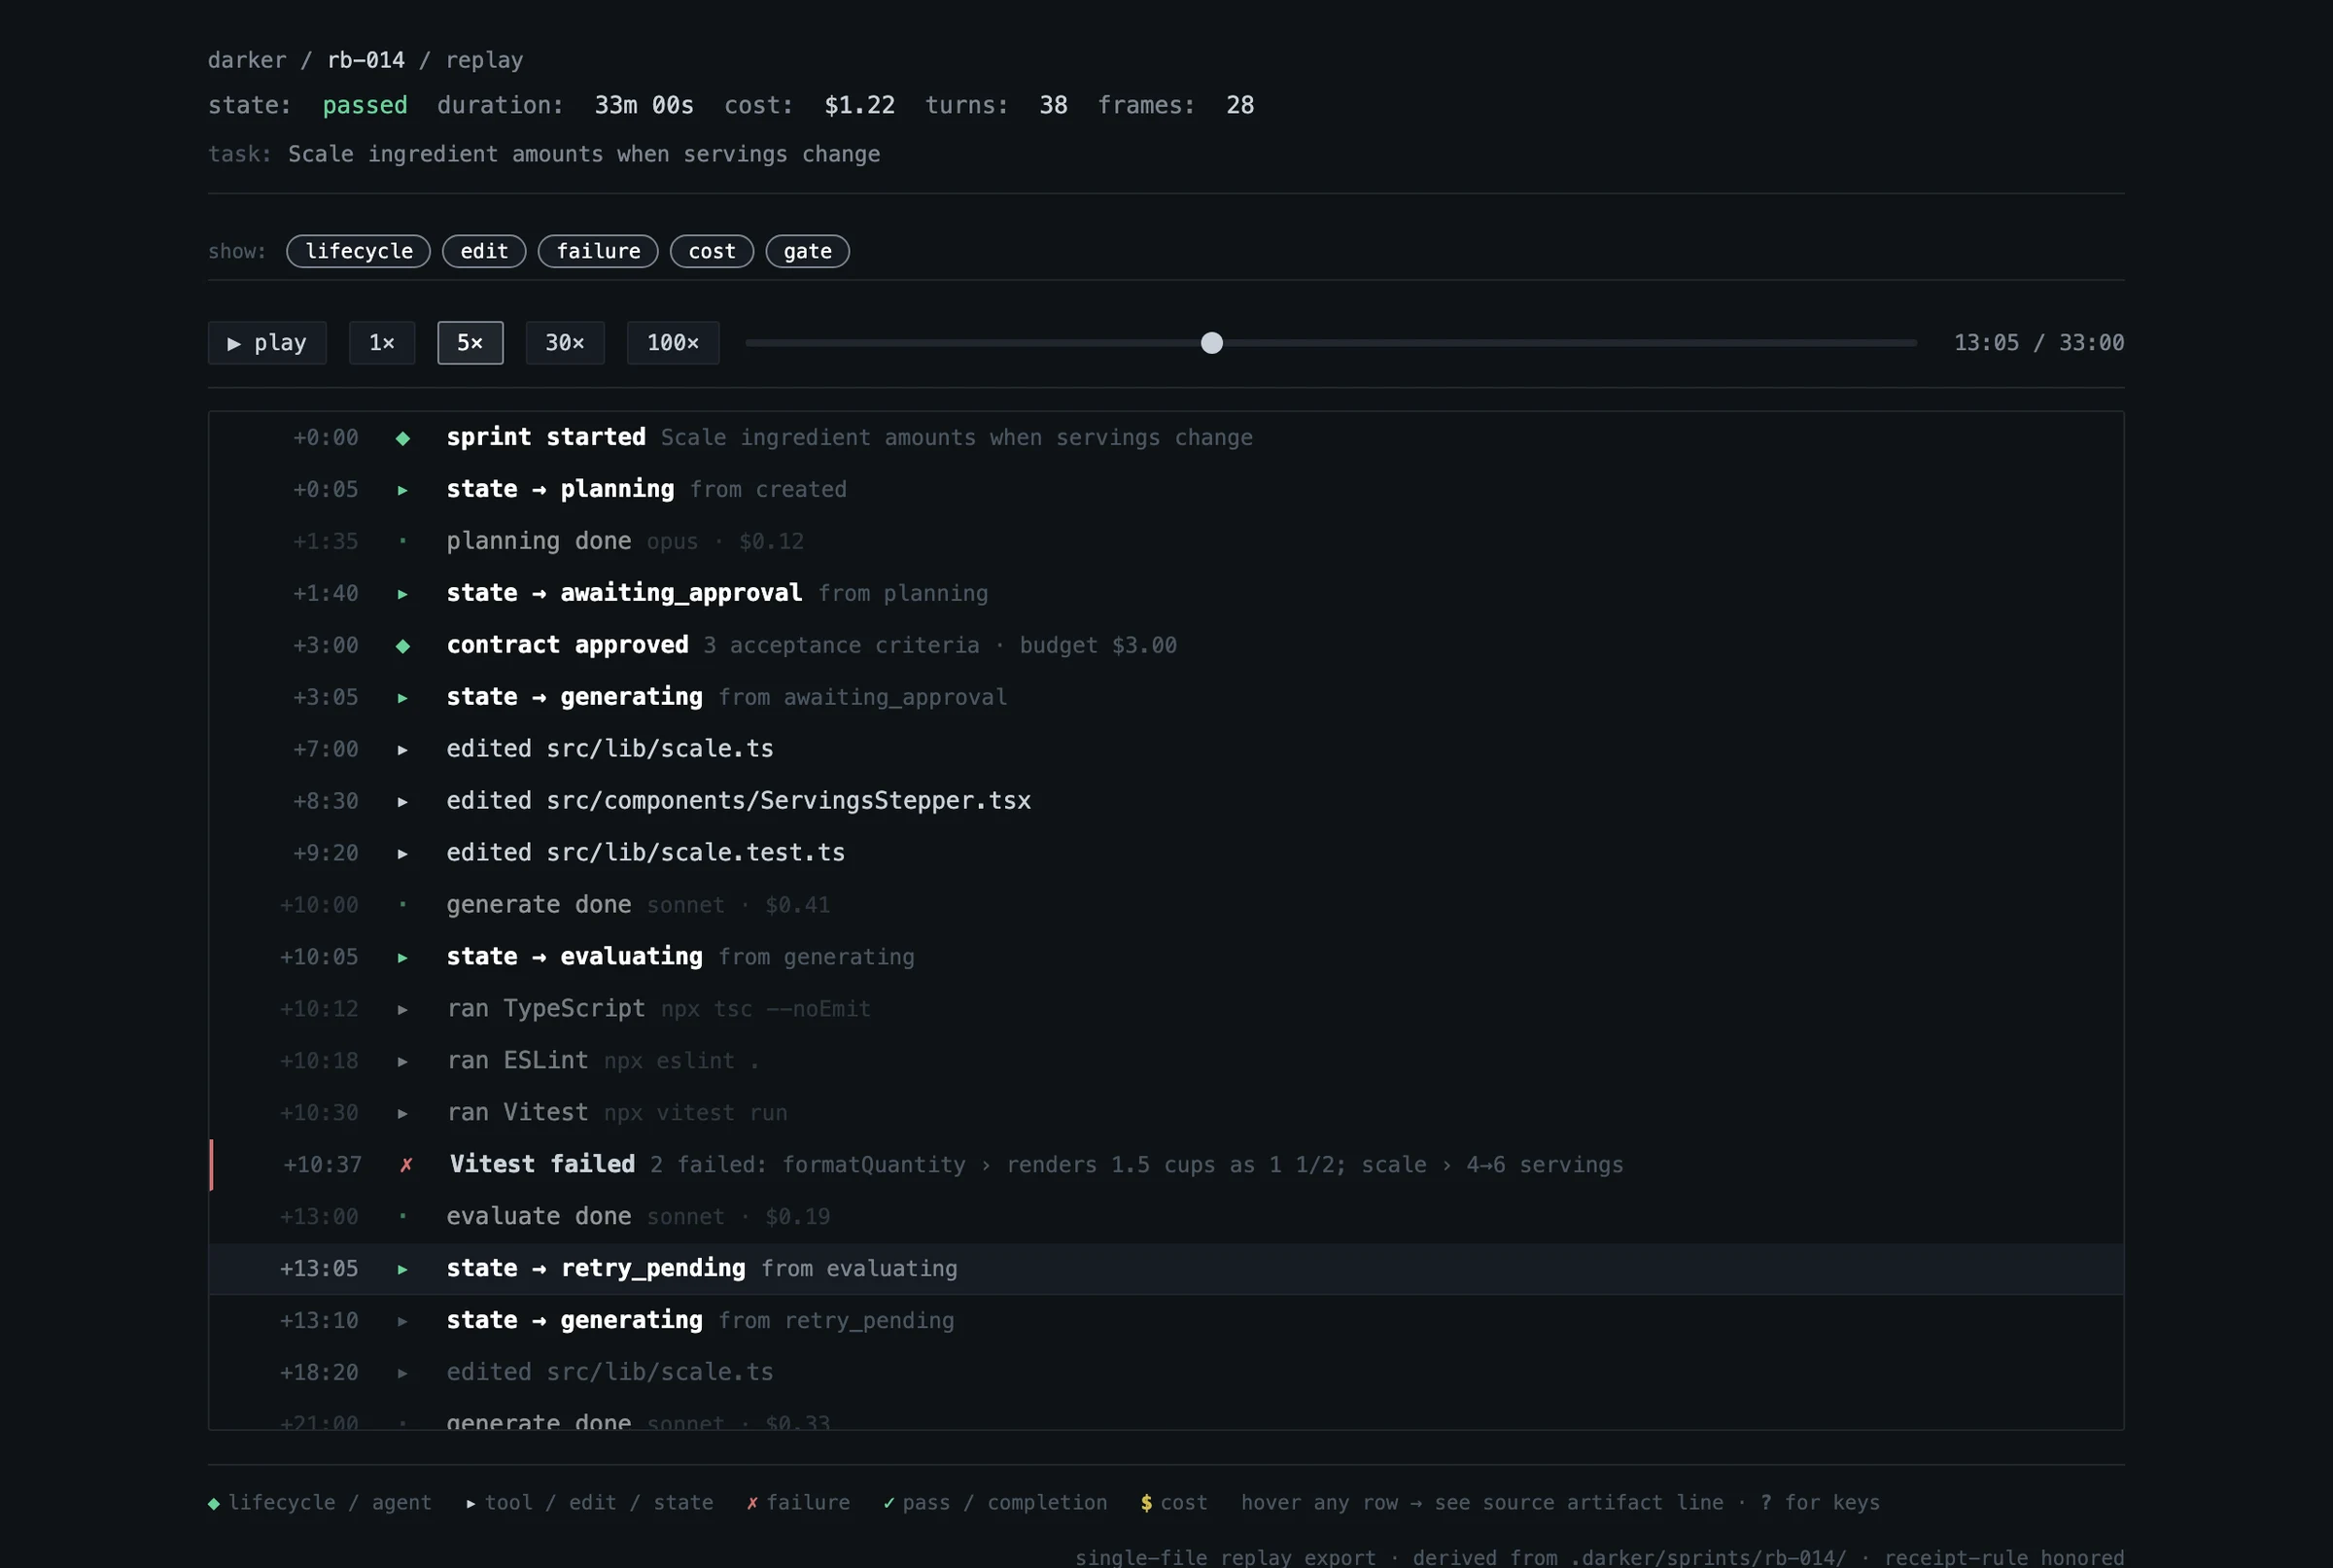Click arrow icon on ServingsStepper.tsx row

pos(403,802)
